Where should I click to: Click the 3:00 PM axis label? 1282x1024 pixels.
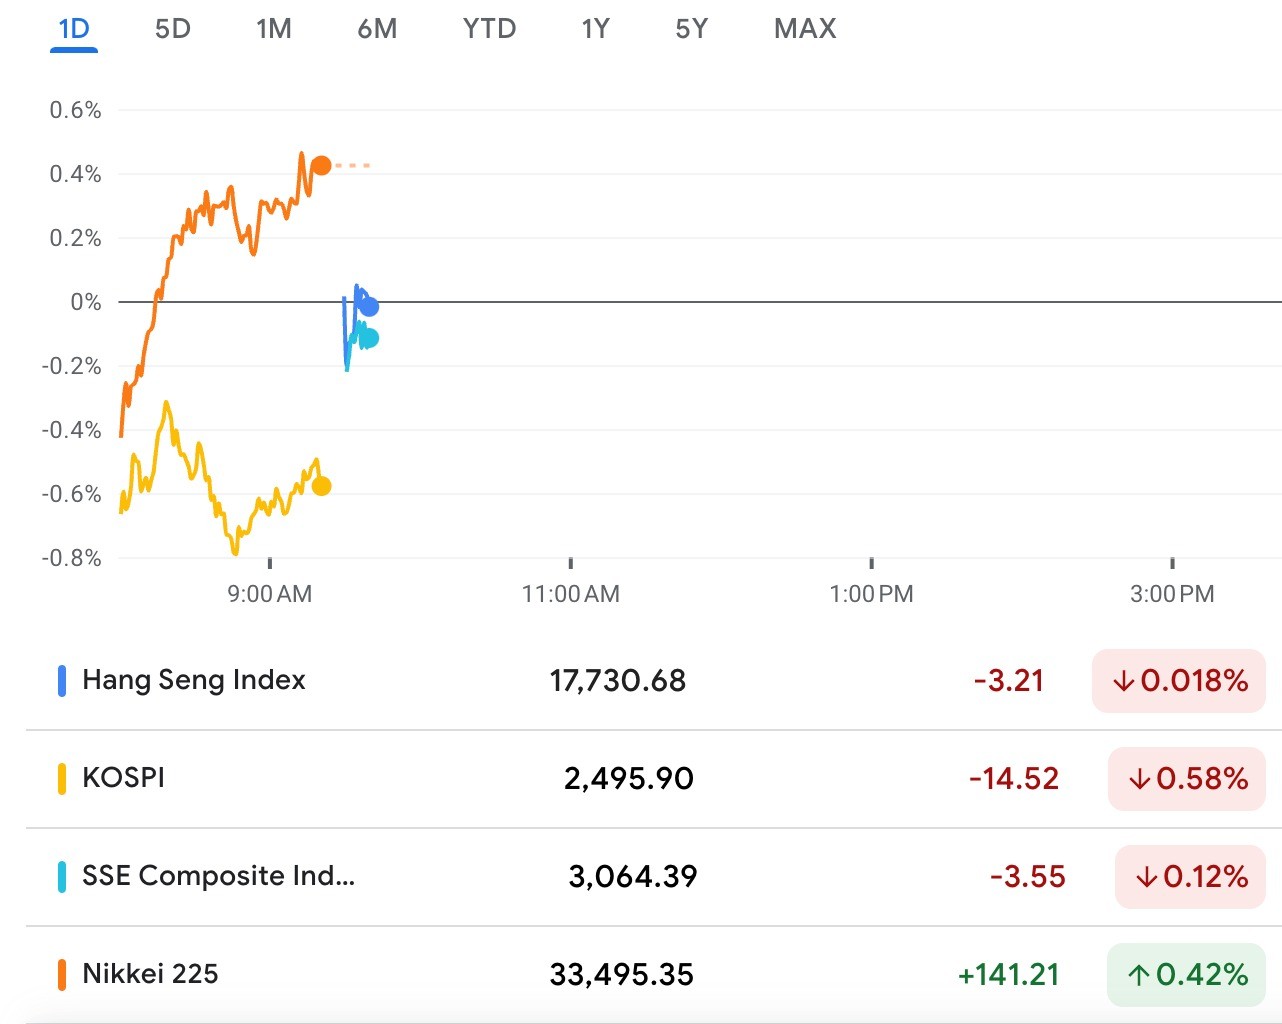(1172, 594)
